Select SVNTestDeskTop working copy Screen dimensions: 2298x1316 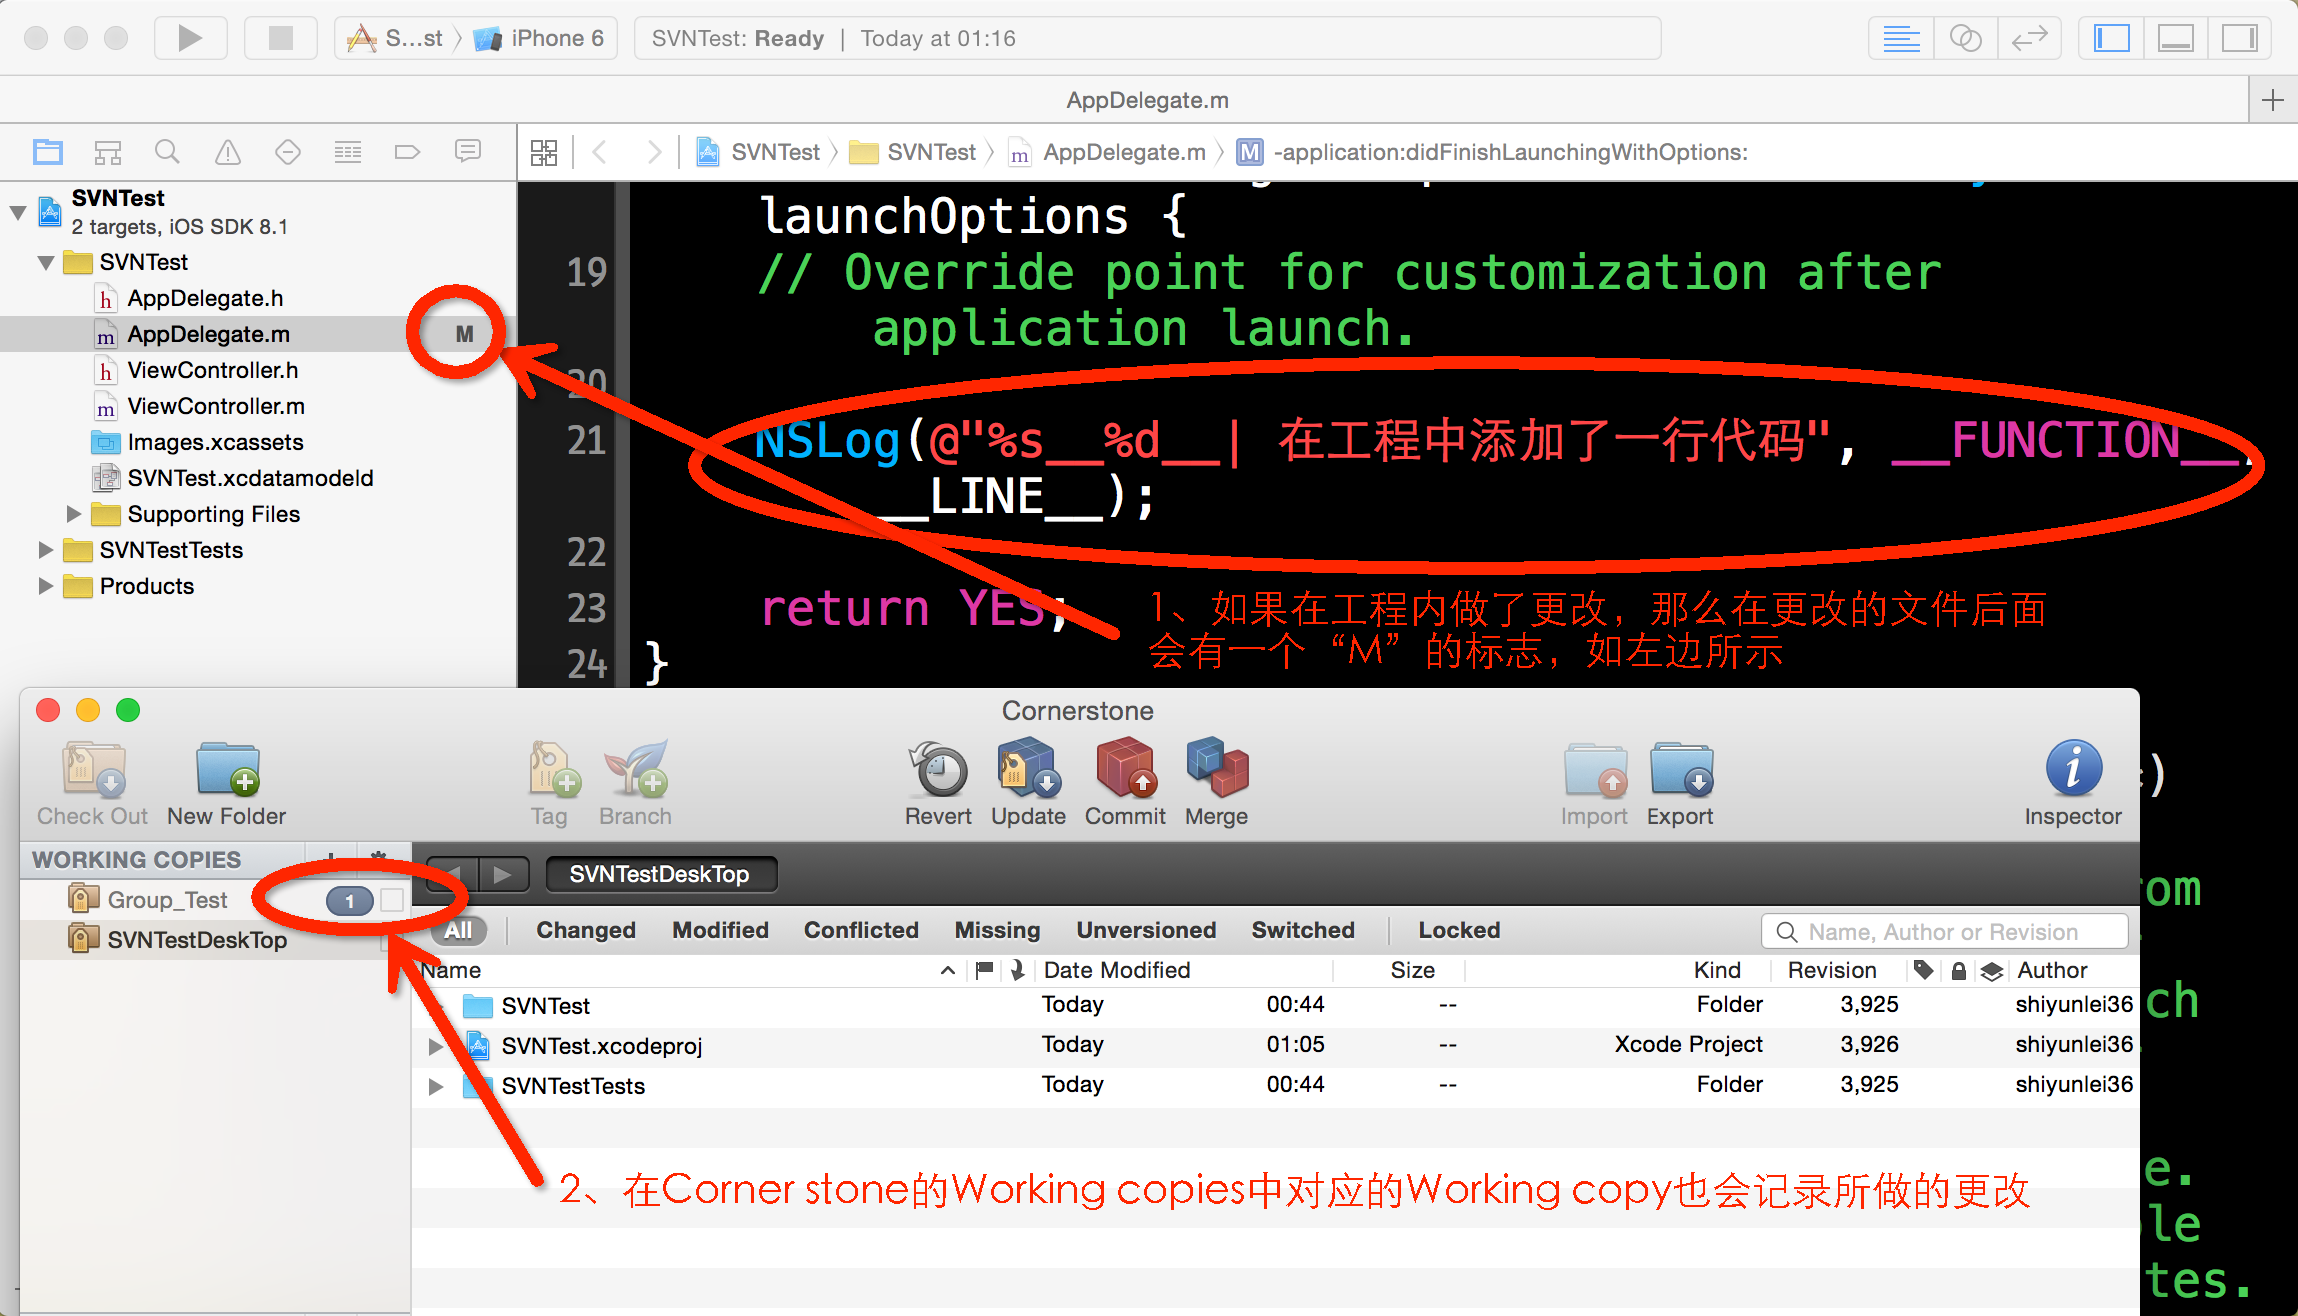[x=215, y=940]
